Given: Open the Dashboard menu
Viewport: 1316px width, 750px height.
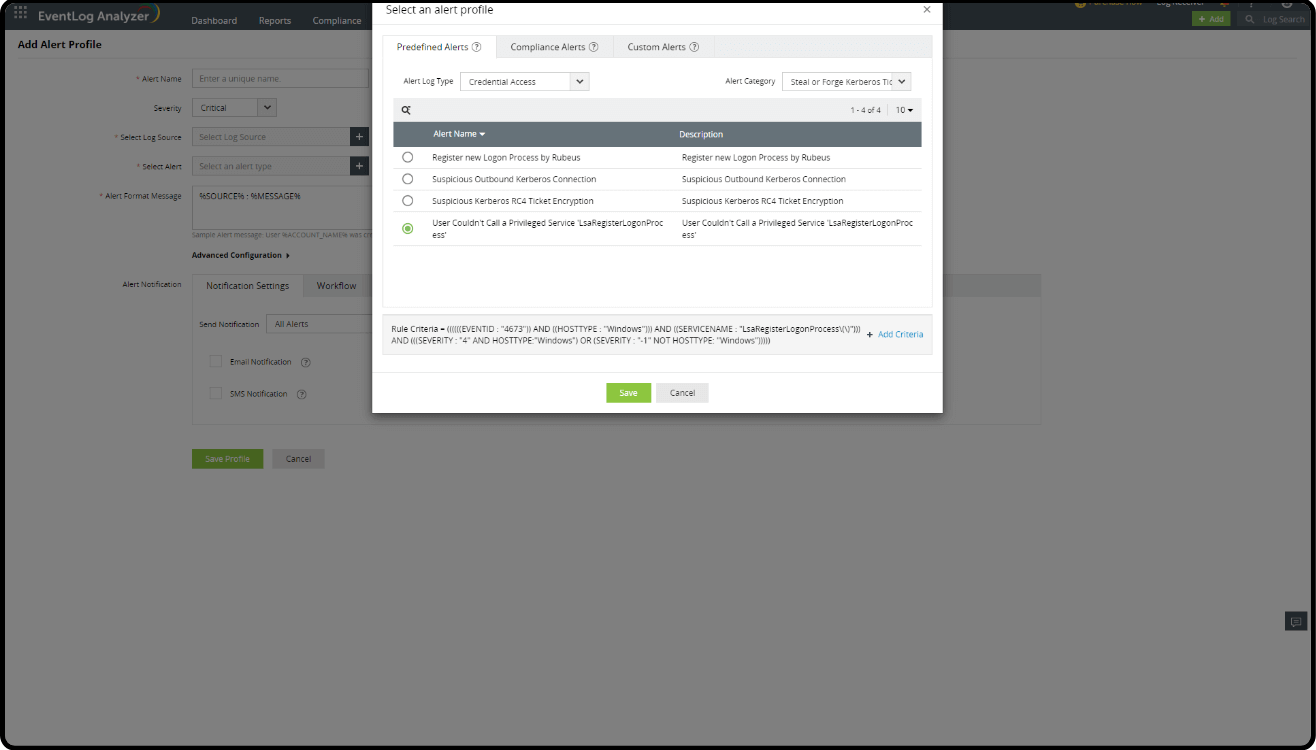Looking at the screenshot, I should click(x=214, y=20).
